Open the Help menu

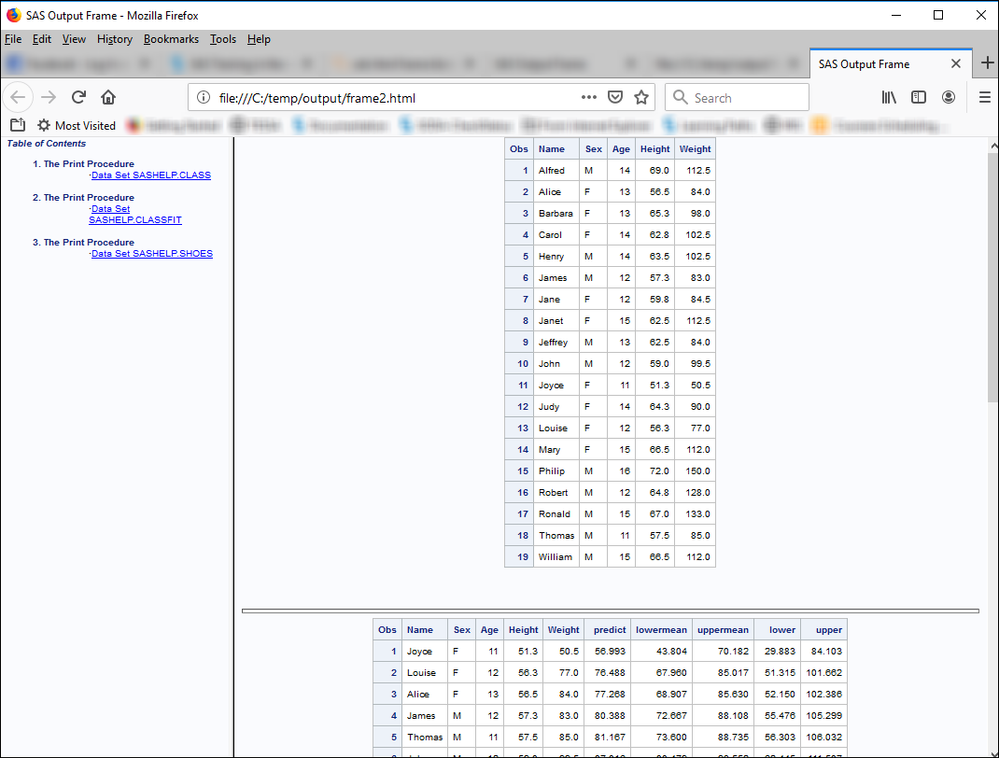click(259, 39)
